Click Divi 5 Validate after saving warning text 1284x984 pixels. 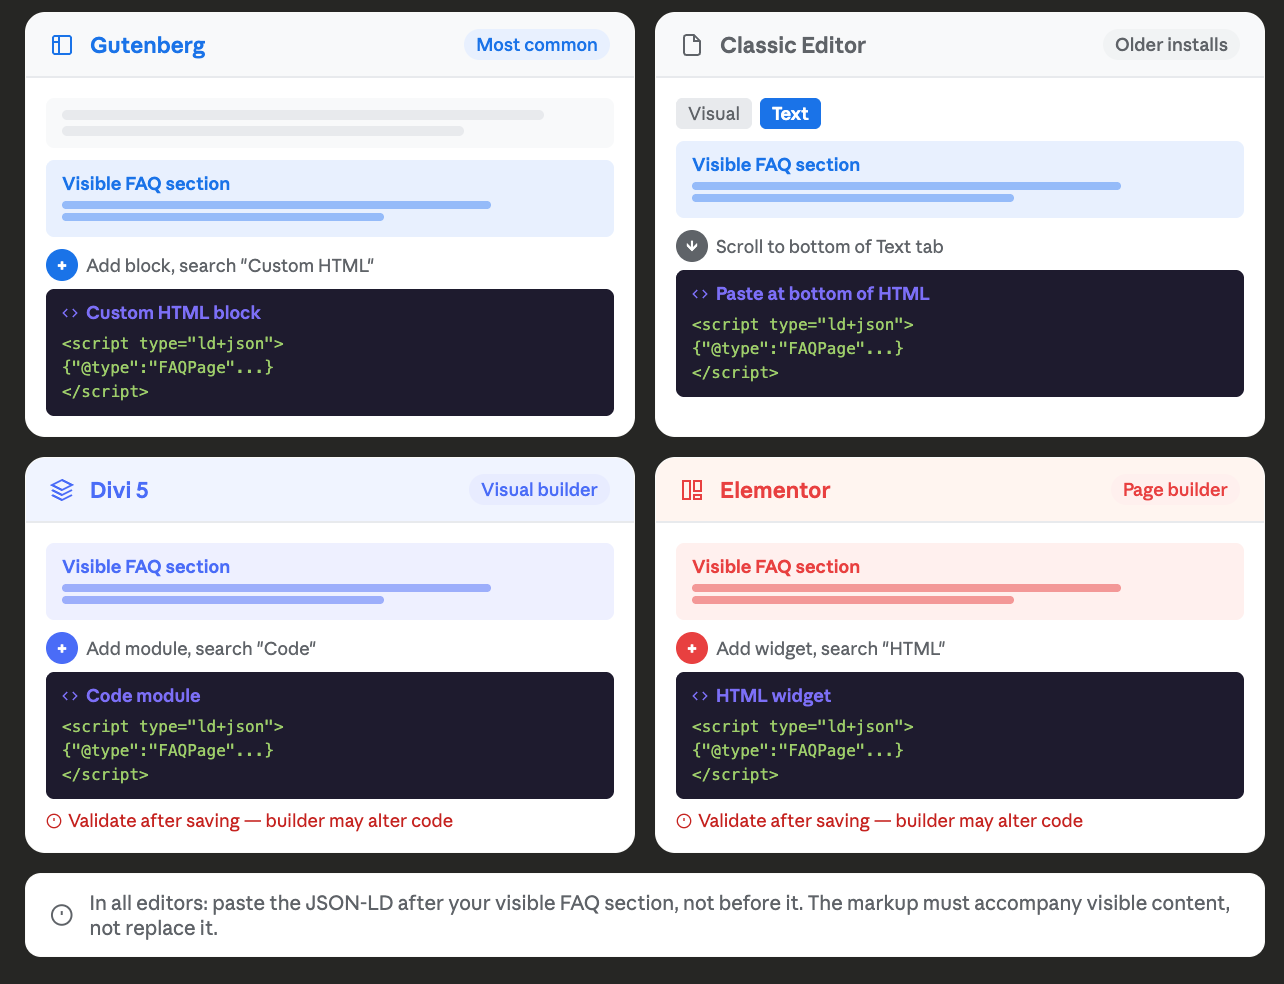pyautogui.click(x=260, y=821)
